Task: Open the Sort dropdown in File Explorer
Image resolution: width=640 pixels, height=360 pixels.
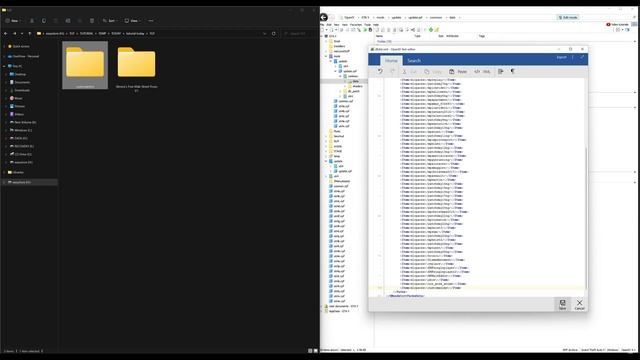Action: click(x=110, y=20)
